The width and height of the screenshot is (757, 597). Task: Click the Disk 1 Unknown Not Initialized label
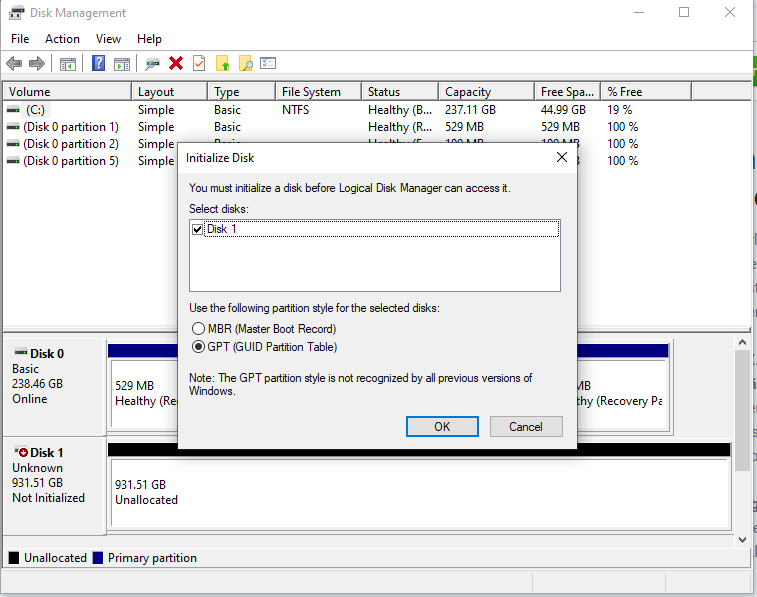click(x=53, y=485)
